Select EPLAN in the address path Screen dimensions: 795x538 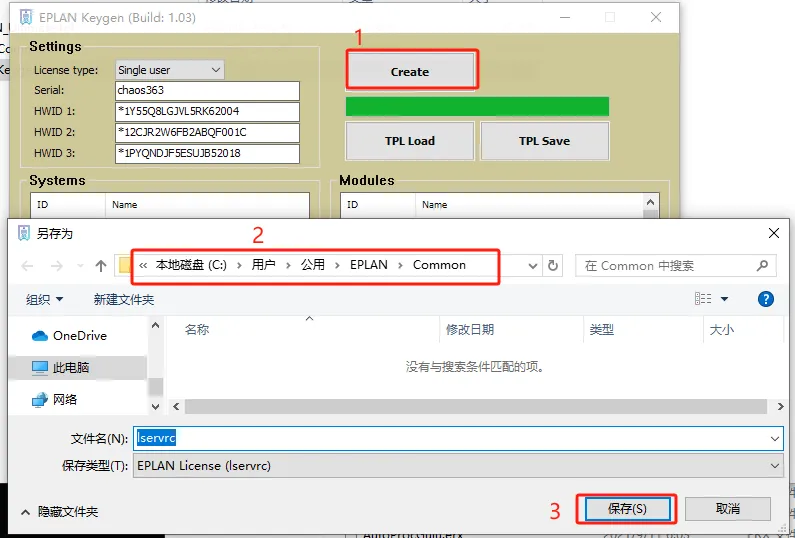369,265
